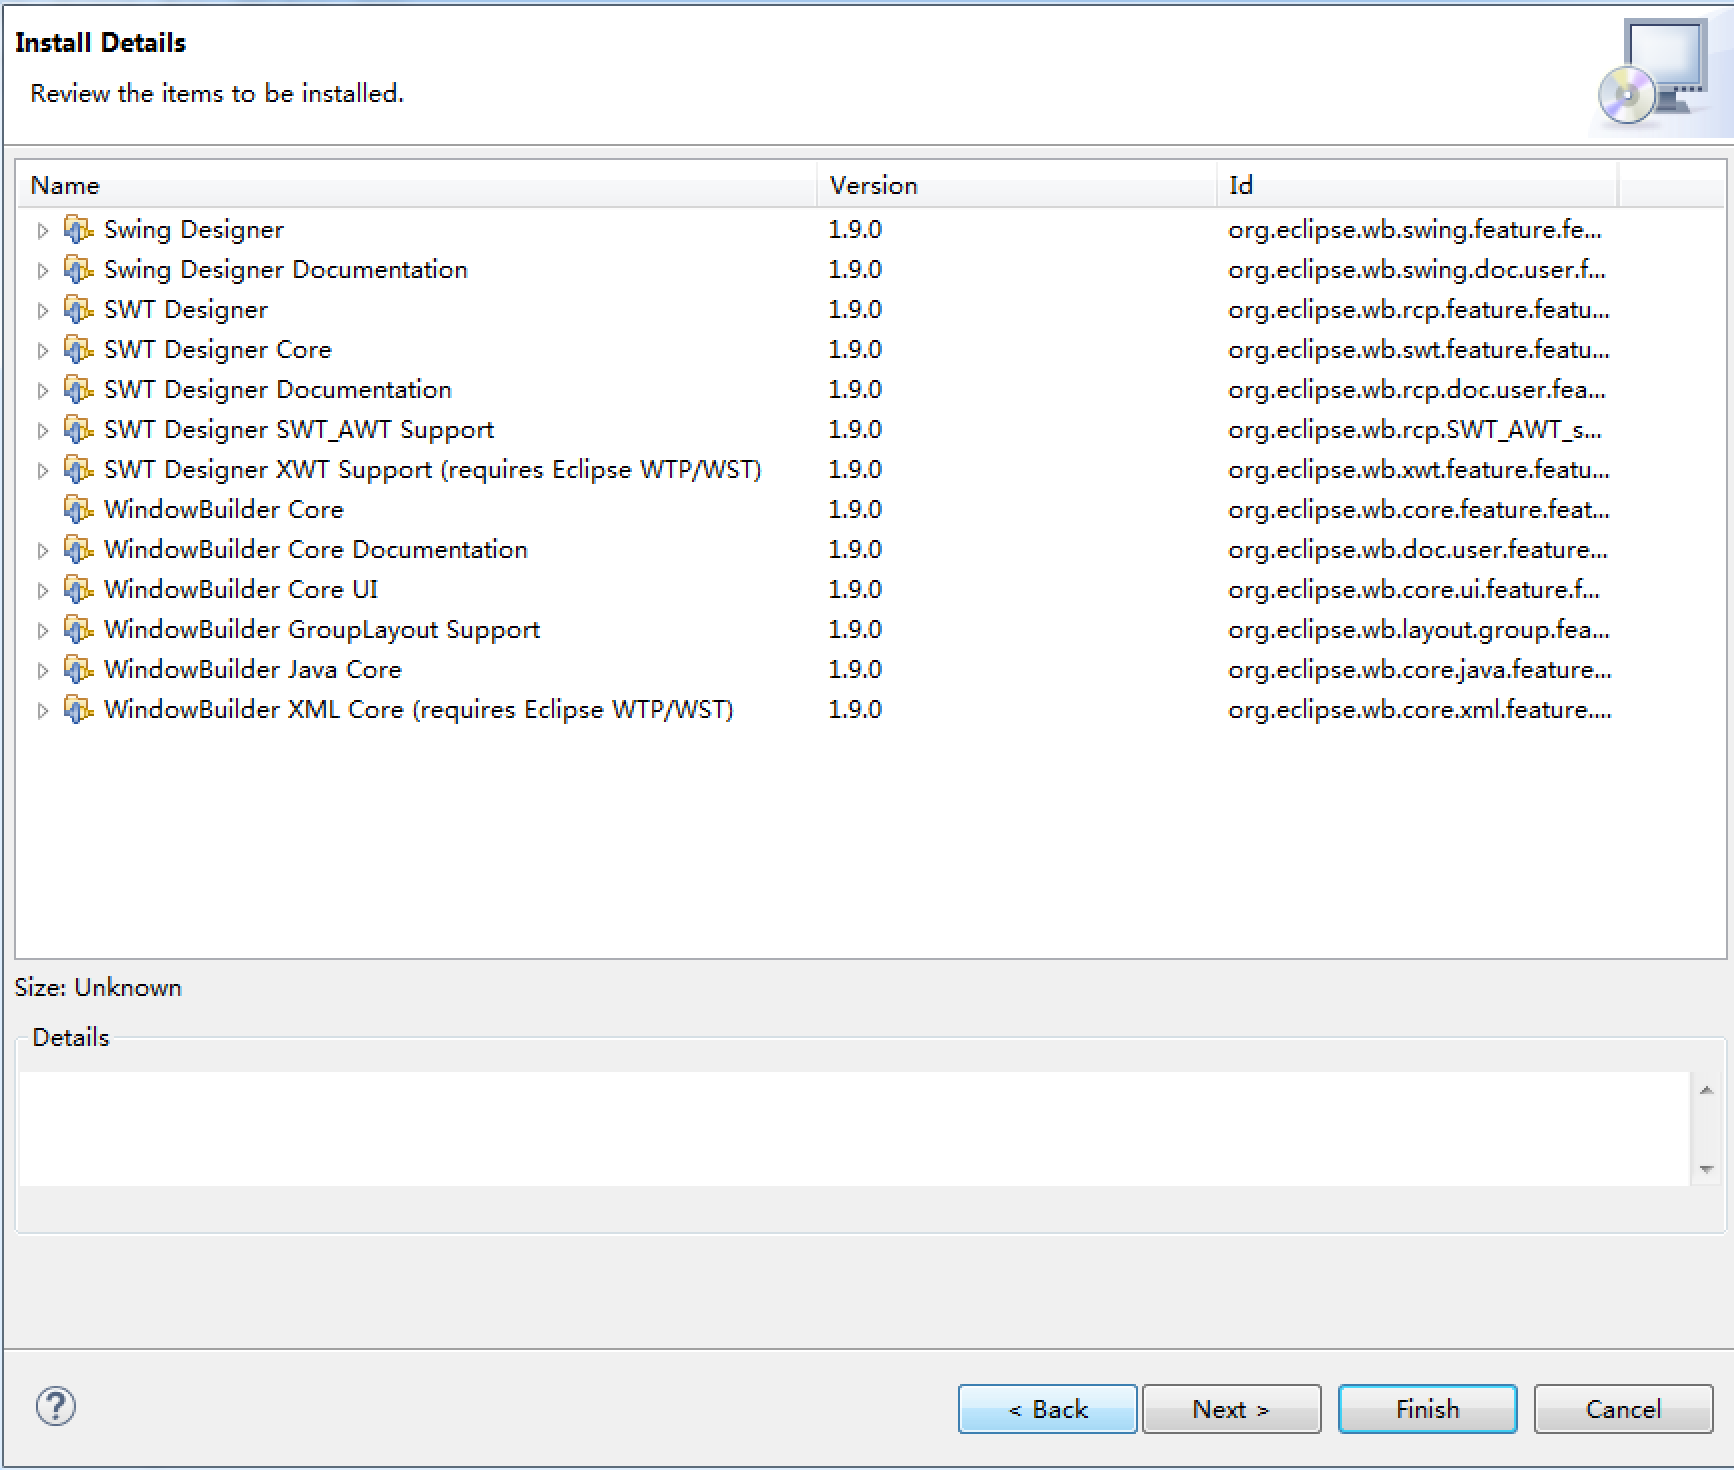This screenshot has height=1470, width=1734.
Task: Click the Details pane scroll down arrow
Action: click(1706, 1169)
